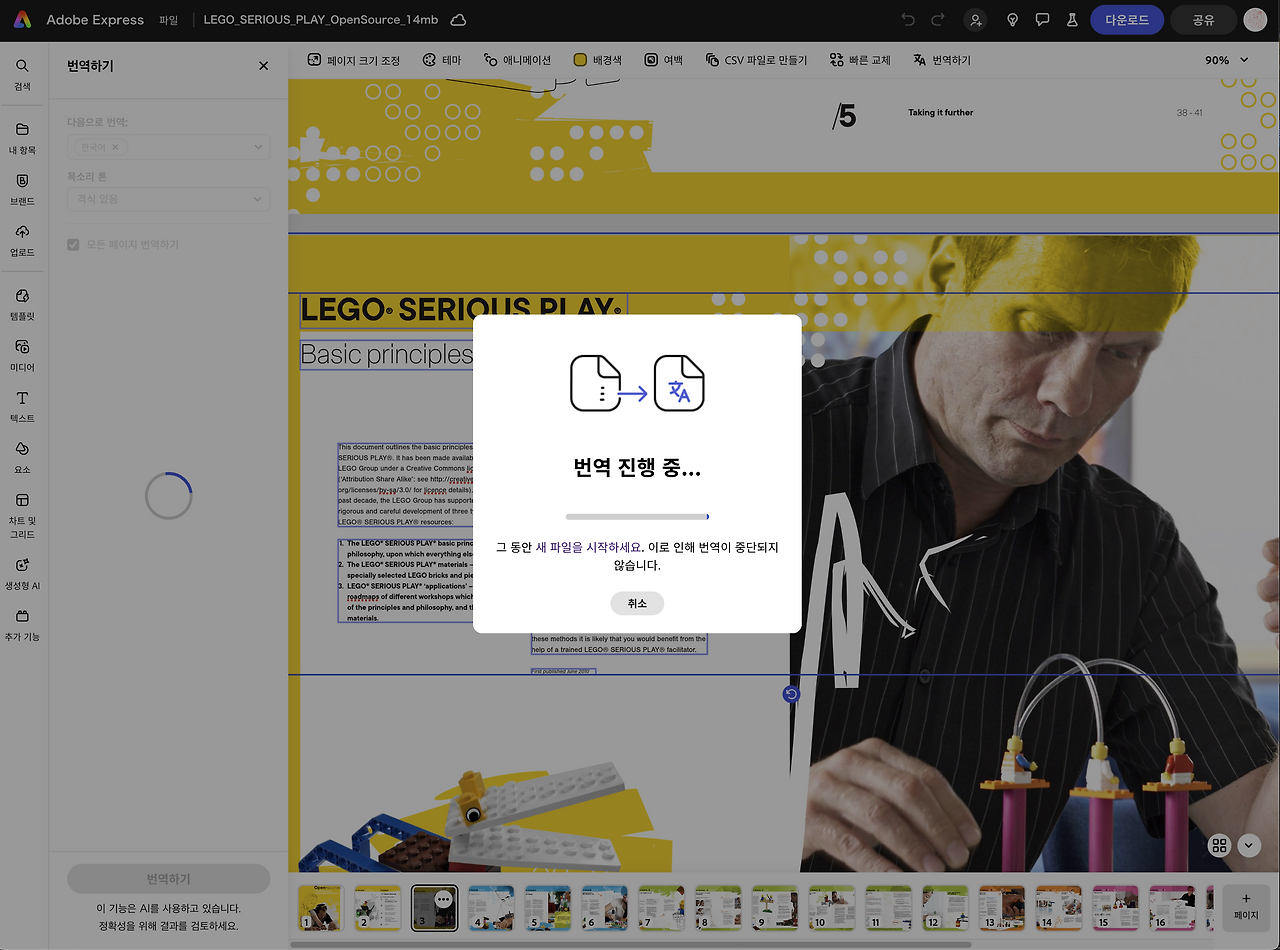
Task: Open the 미디어 media panel
Action: click(x=22, y=355)
